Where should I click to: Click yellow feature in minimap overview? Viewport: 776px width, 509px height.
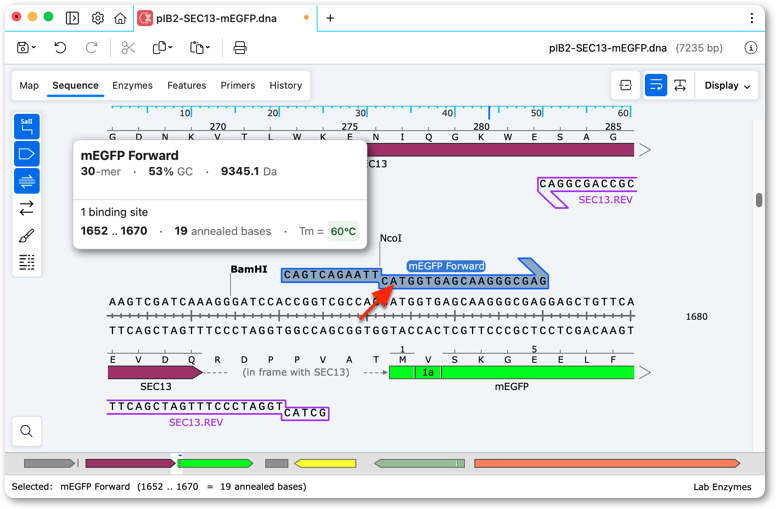325,463
